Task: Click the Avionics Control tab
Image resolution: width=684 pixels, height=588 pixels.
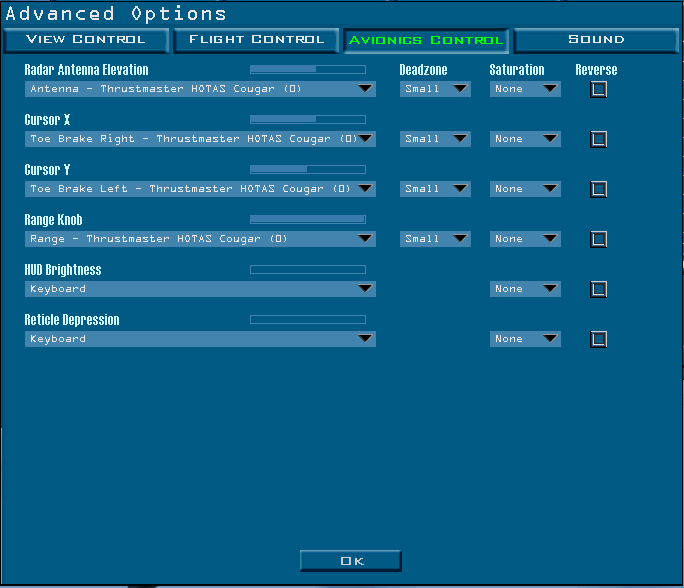Action: 426,40
